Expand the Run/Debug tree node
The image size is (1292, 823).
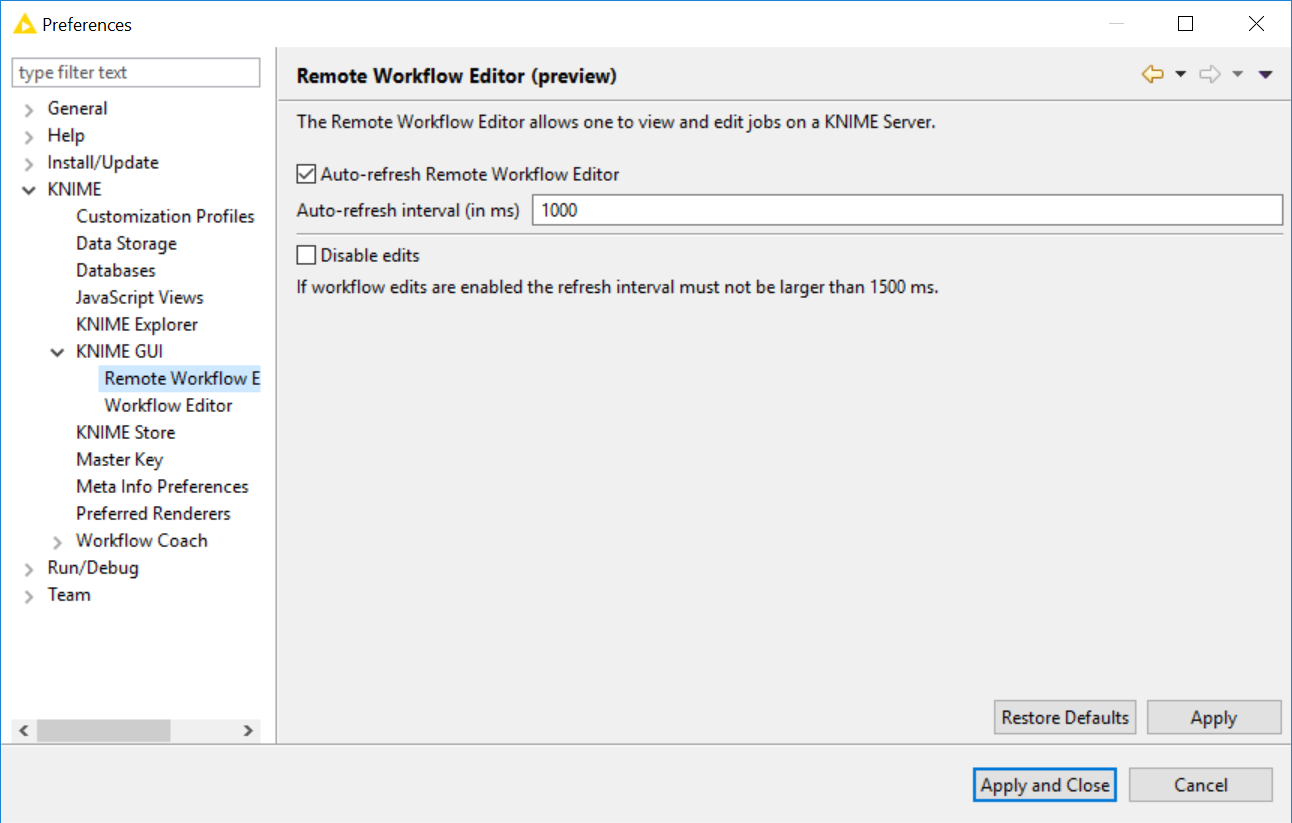[29, 569]
